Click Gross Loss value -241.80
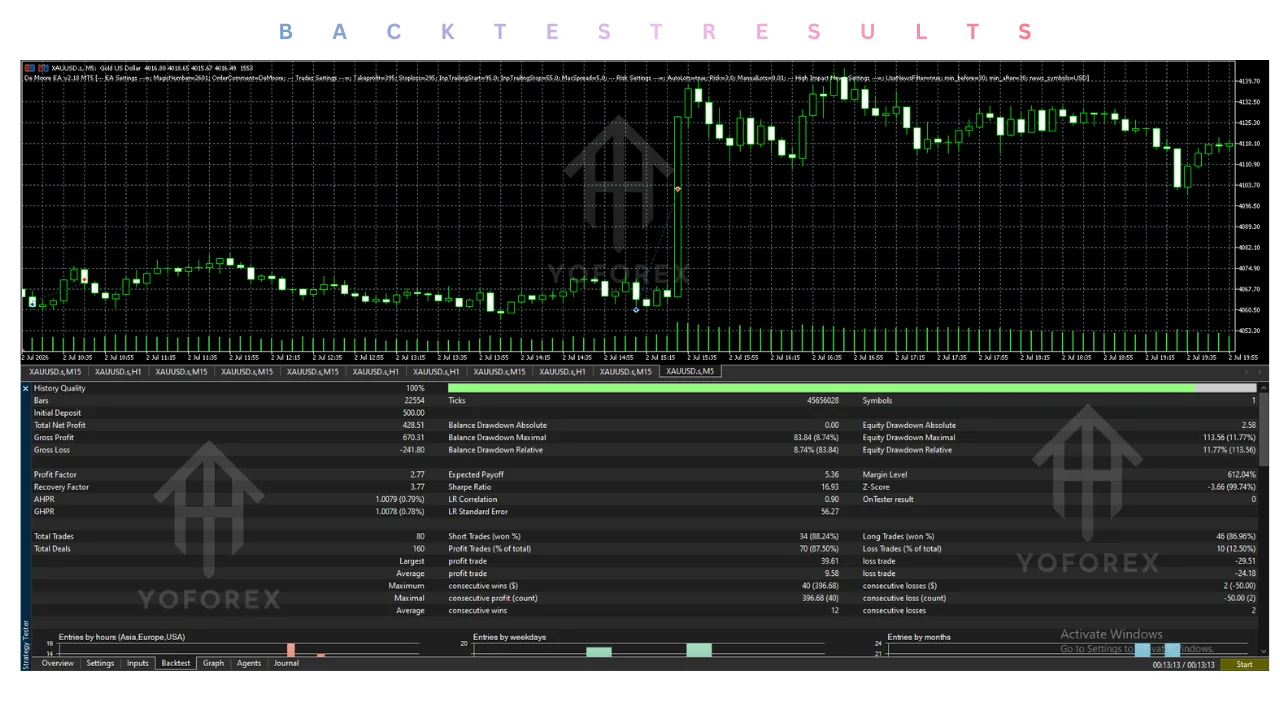 tap(412, 450)
